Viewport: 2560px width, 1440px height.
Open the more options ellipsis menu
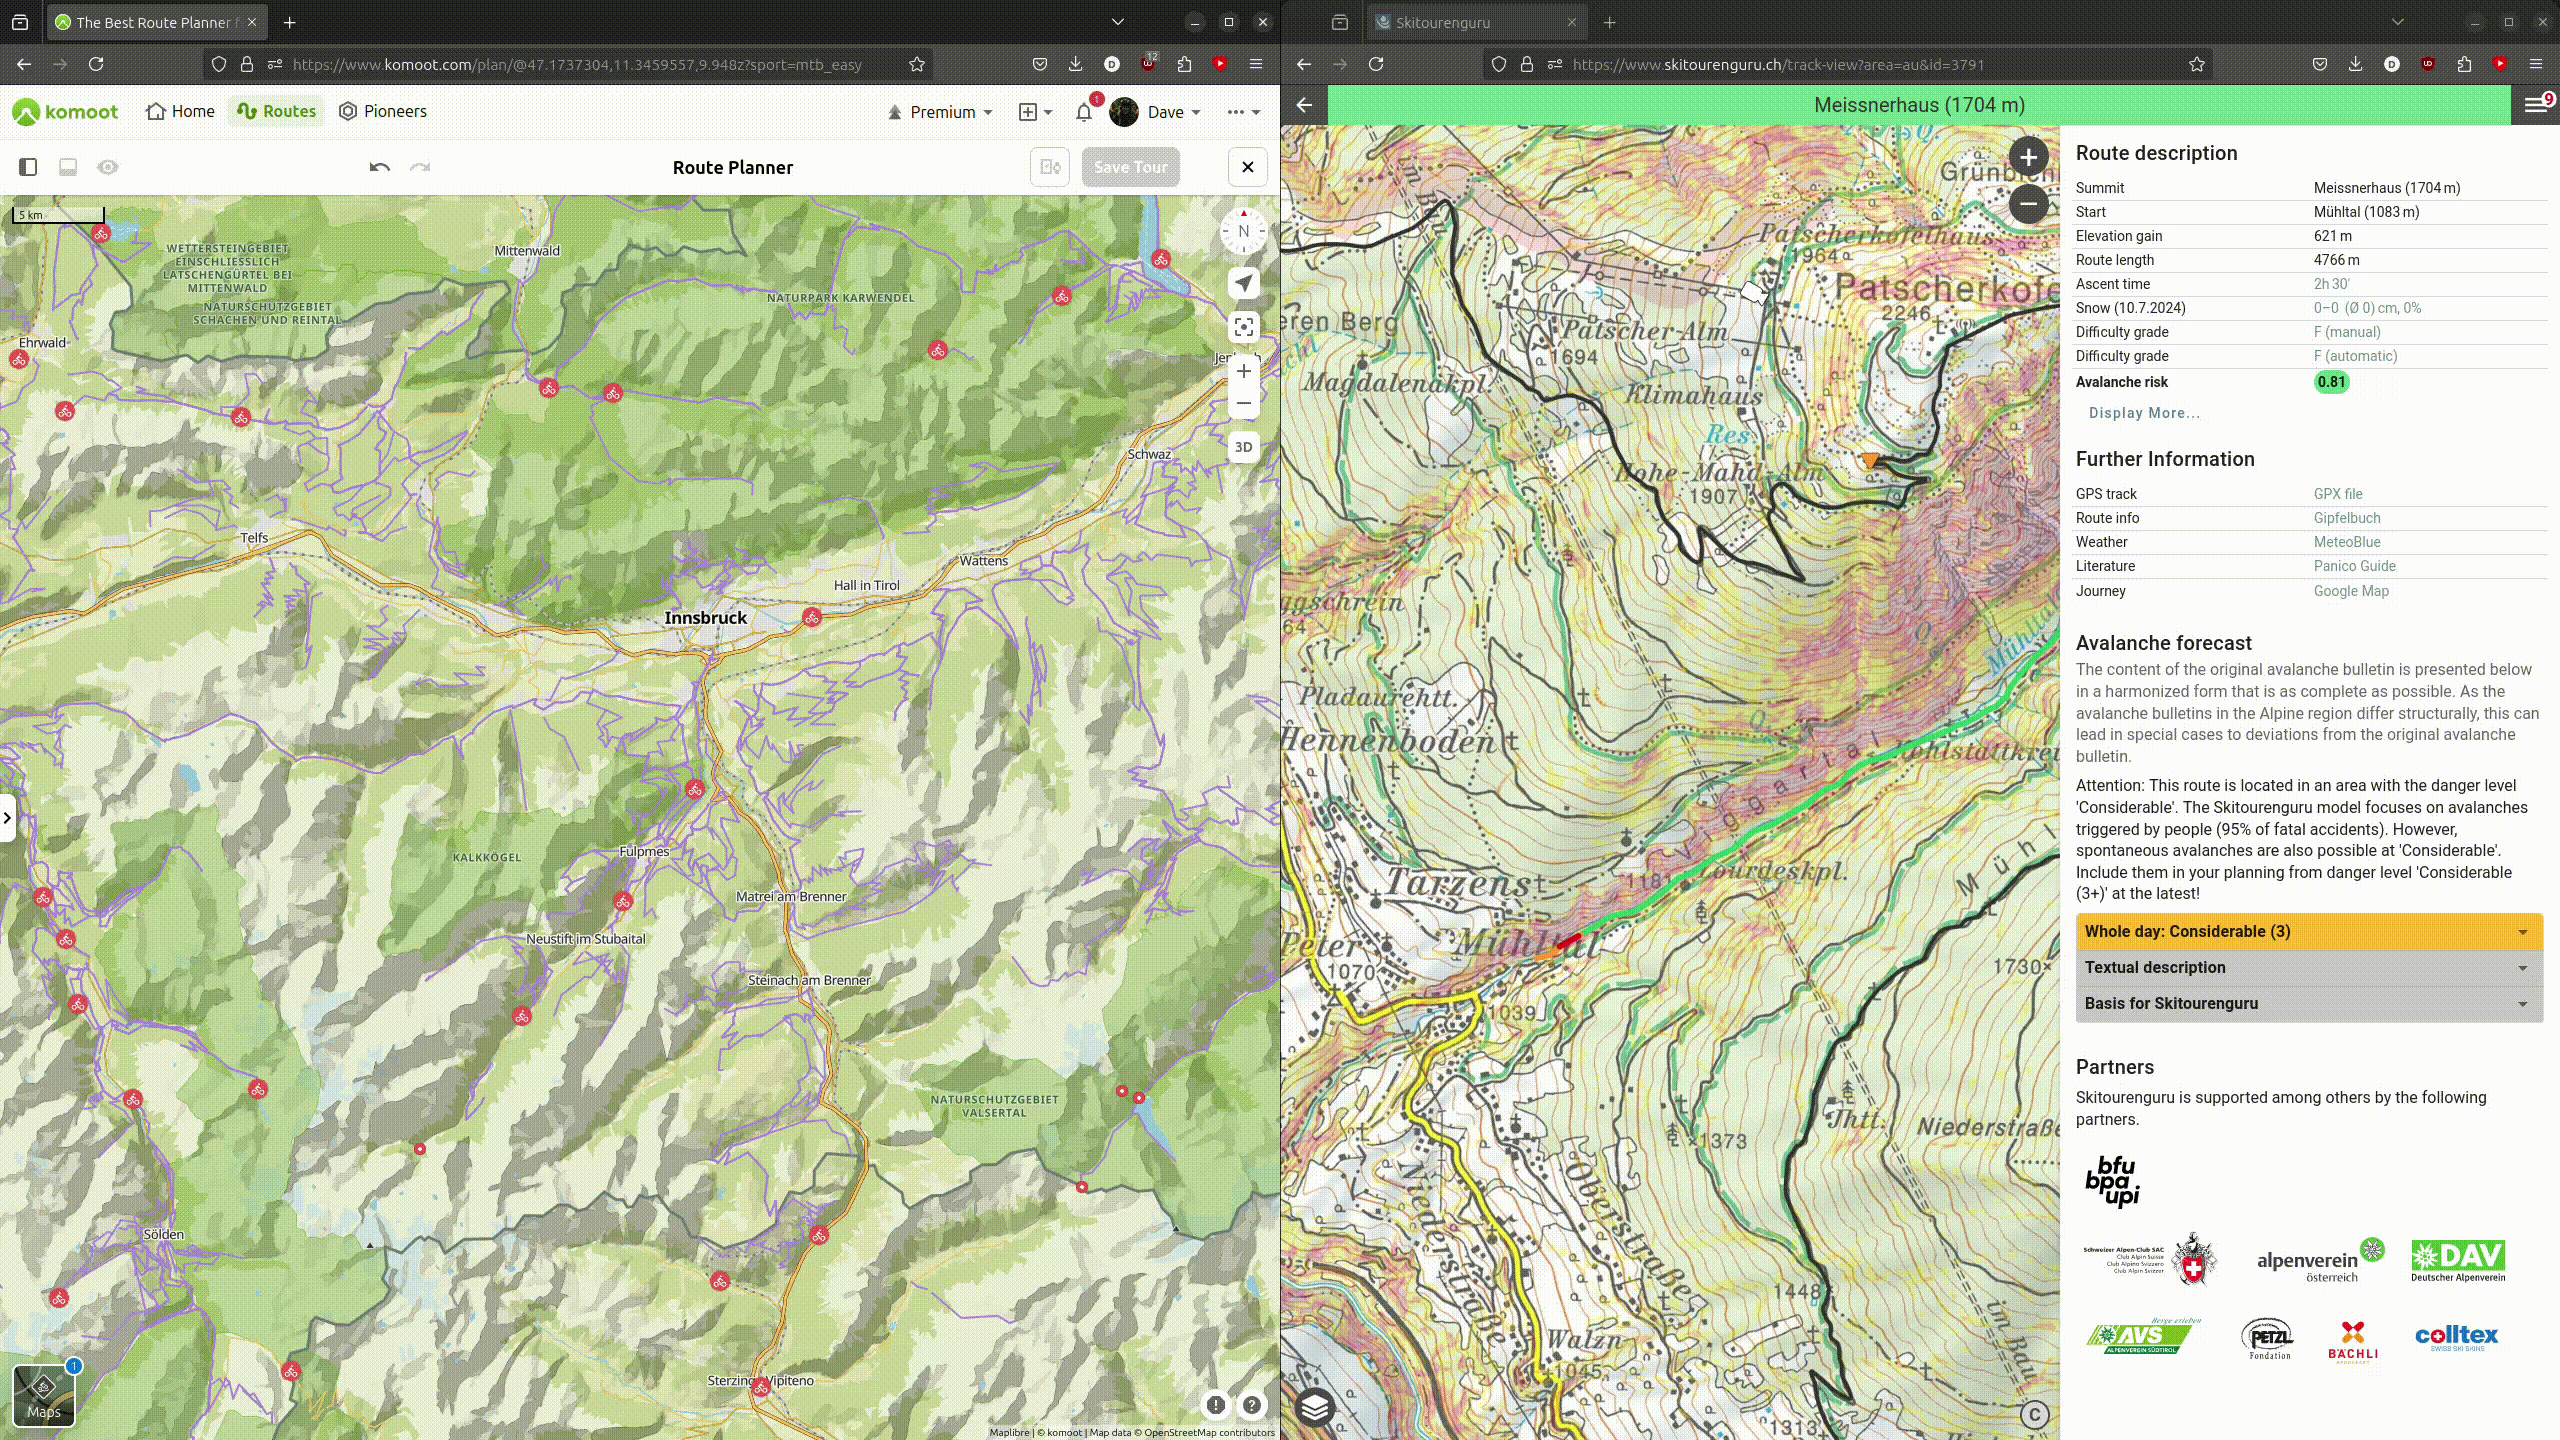1243,112
